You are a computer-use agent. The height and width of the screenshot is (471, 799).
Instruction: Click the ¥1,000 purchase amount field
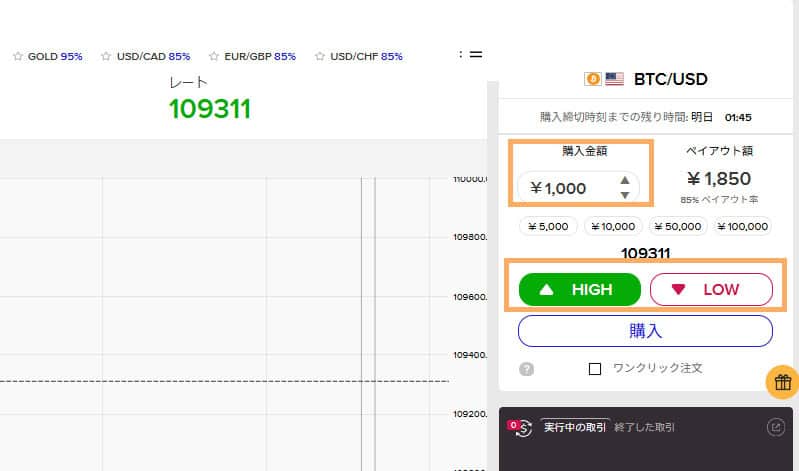click(578, 188)
